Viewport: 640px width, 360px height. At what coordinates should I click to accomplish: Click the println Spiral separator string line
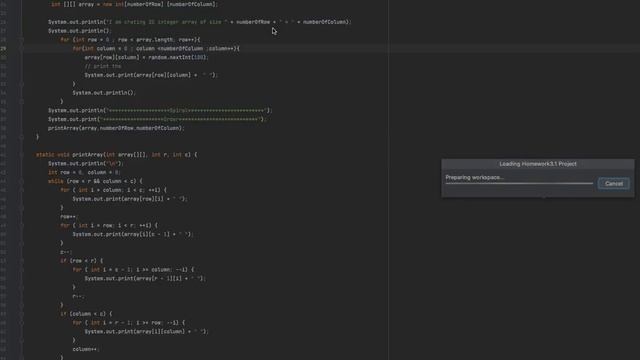tap(160, 111)
